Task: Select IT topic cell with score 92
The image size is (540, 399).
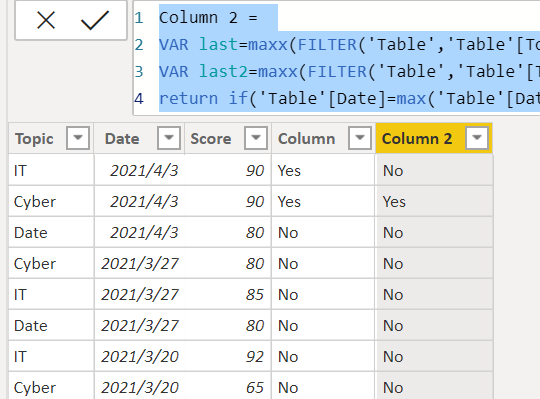Action: point(51,356)
